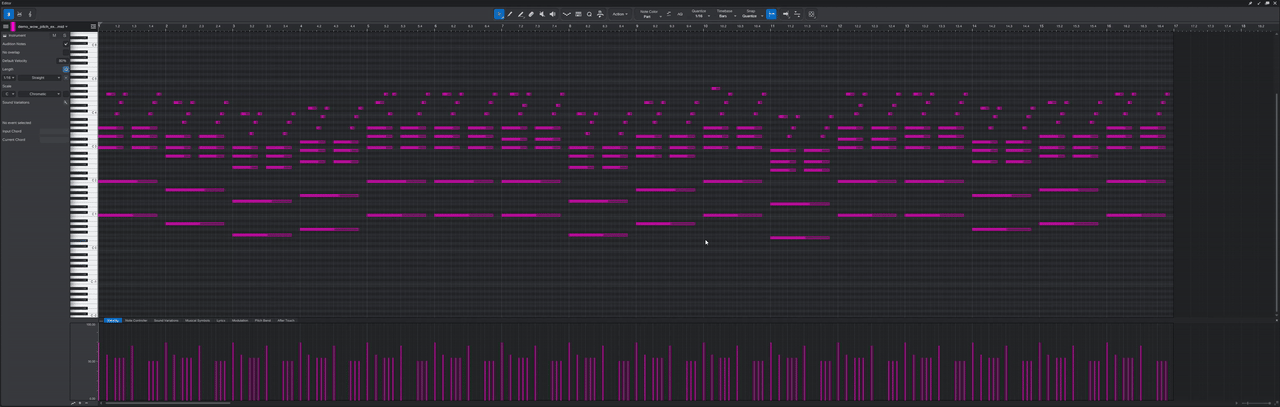
Task: Select the Paint (pencil) tool
Action: click(x=520, y=14)
